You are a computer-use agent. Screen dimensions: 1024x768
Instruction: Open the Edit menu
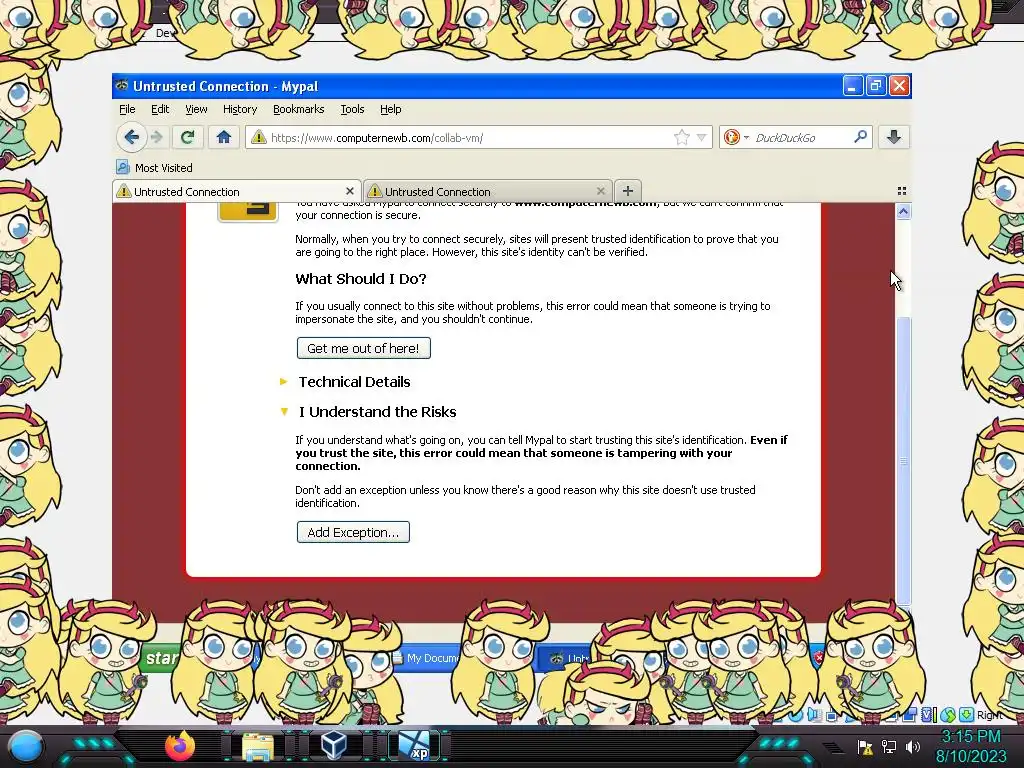pos(160,109)
